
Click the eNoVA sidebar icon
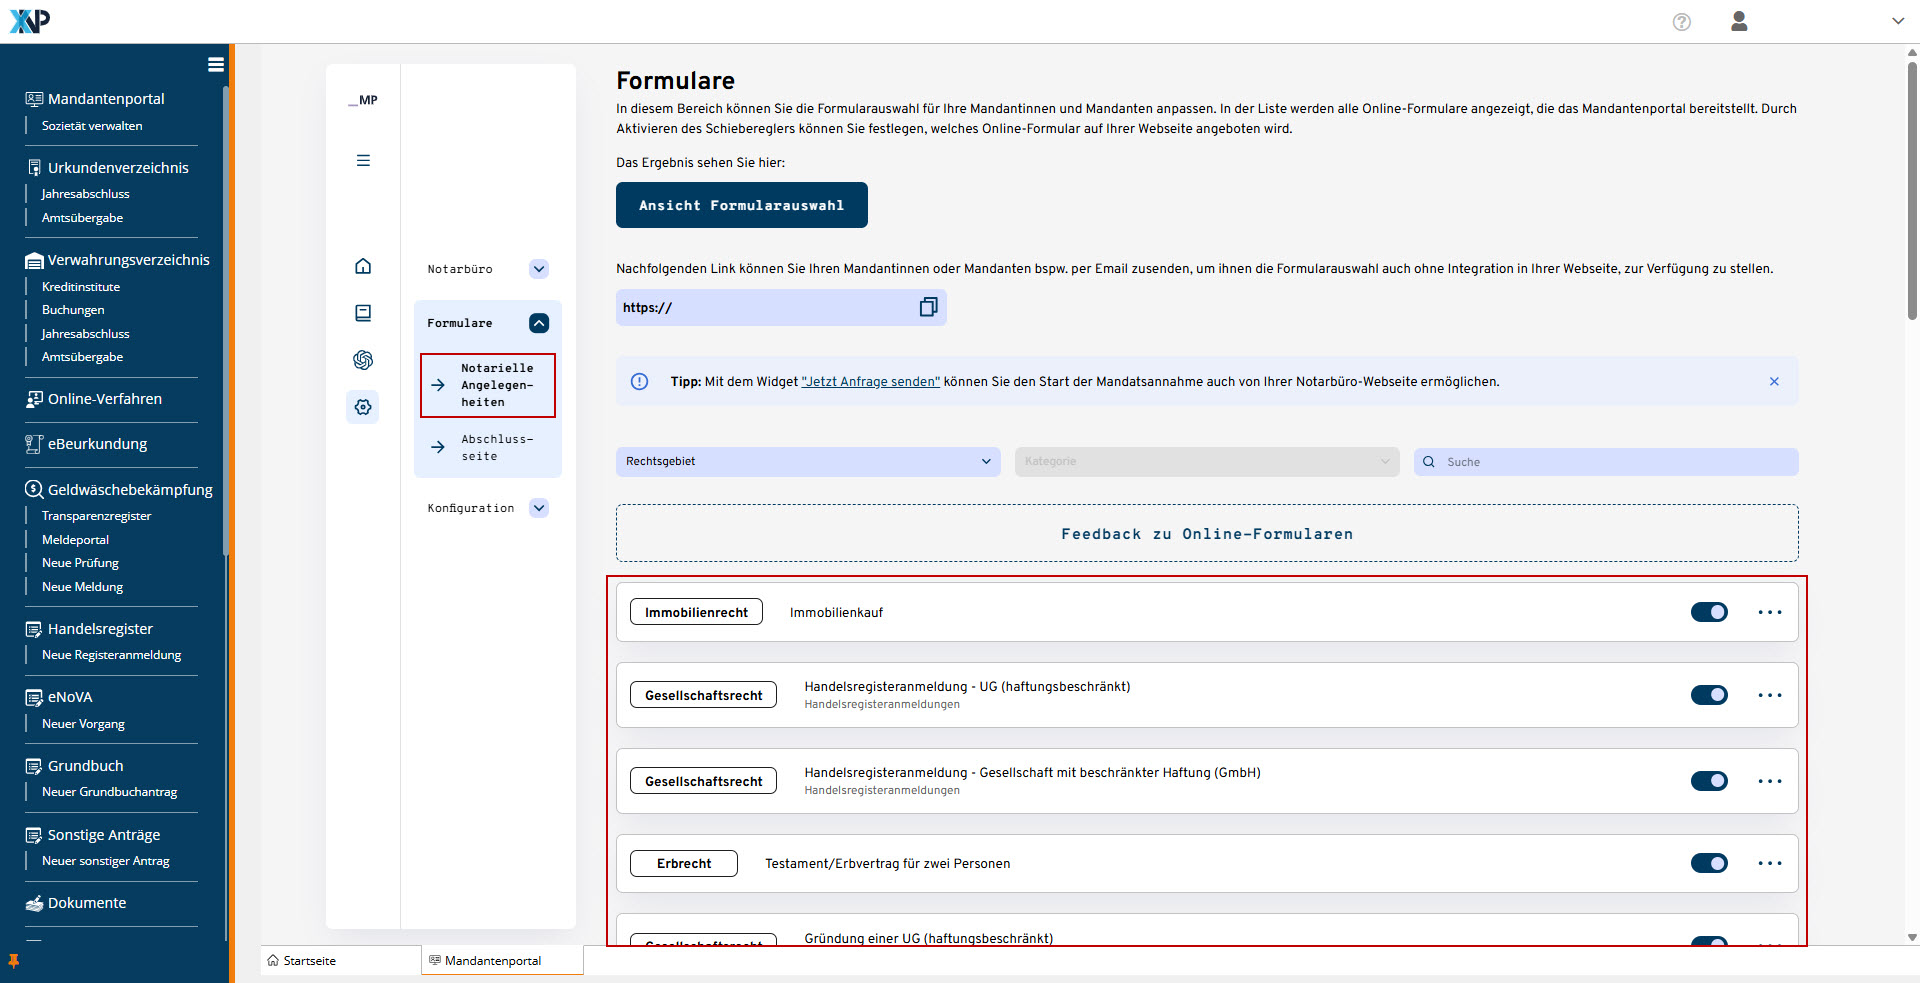pyautogui.click(x=34, y=697)
